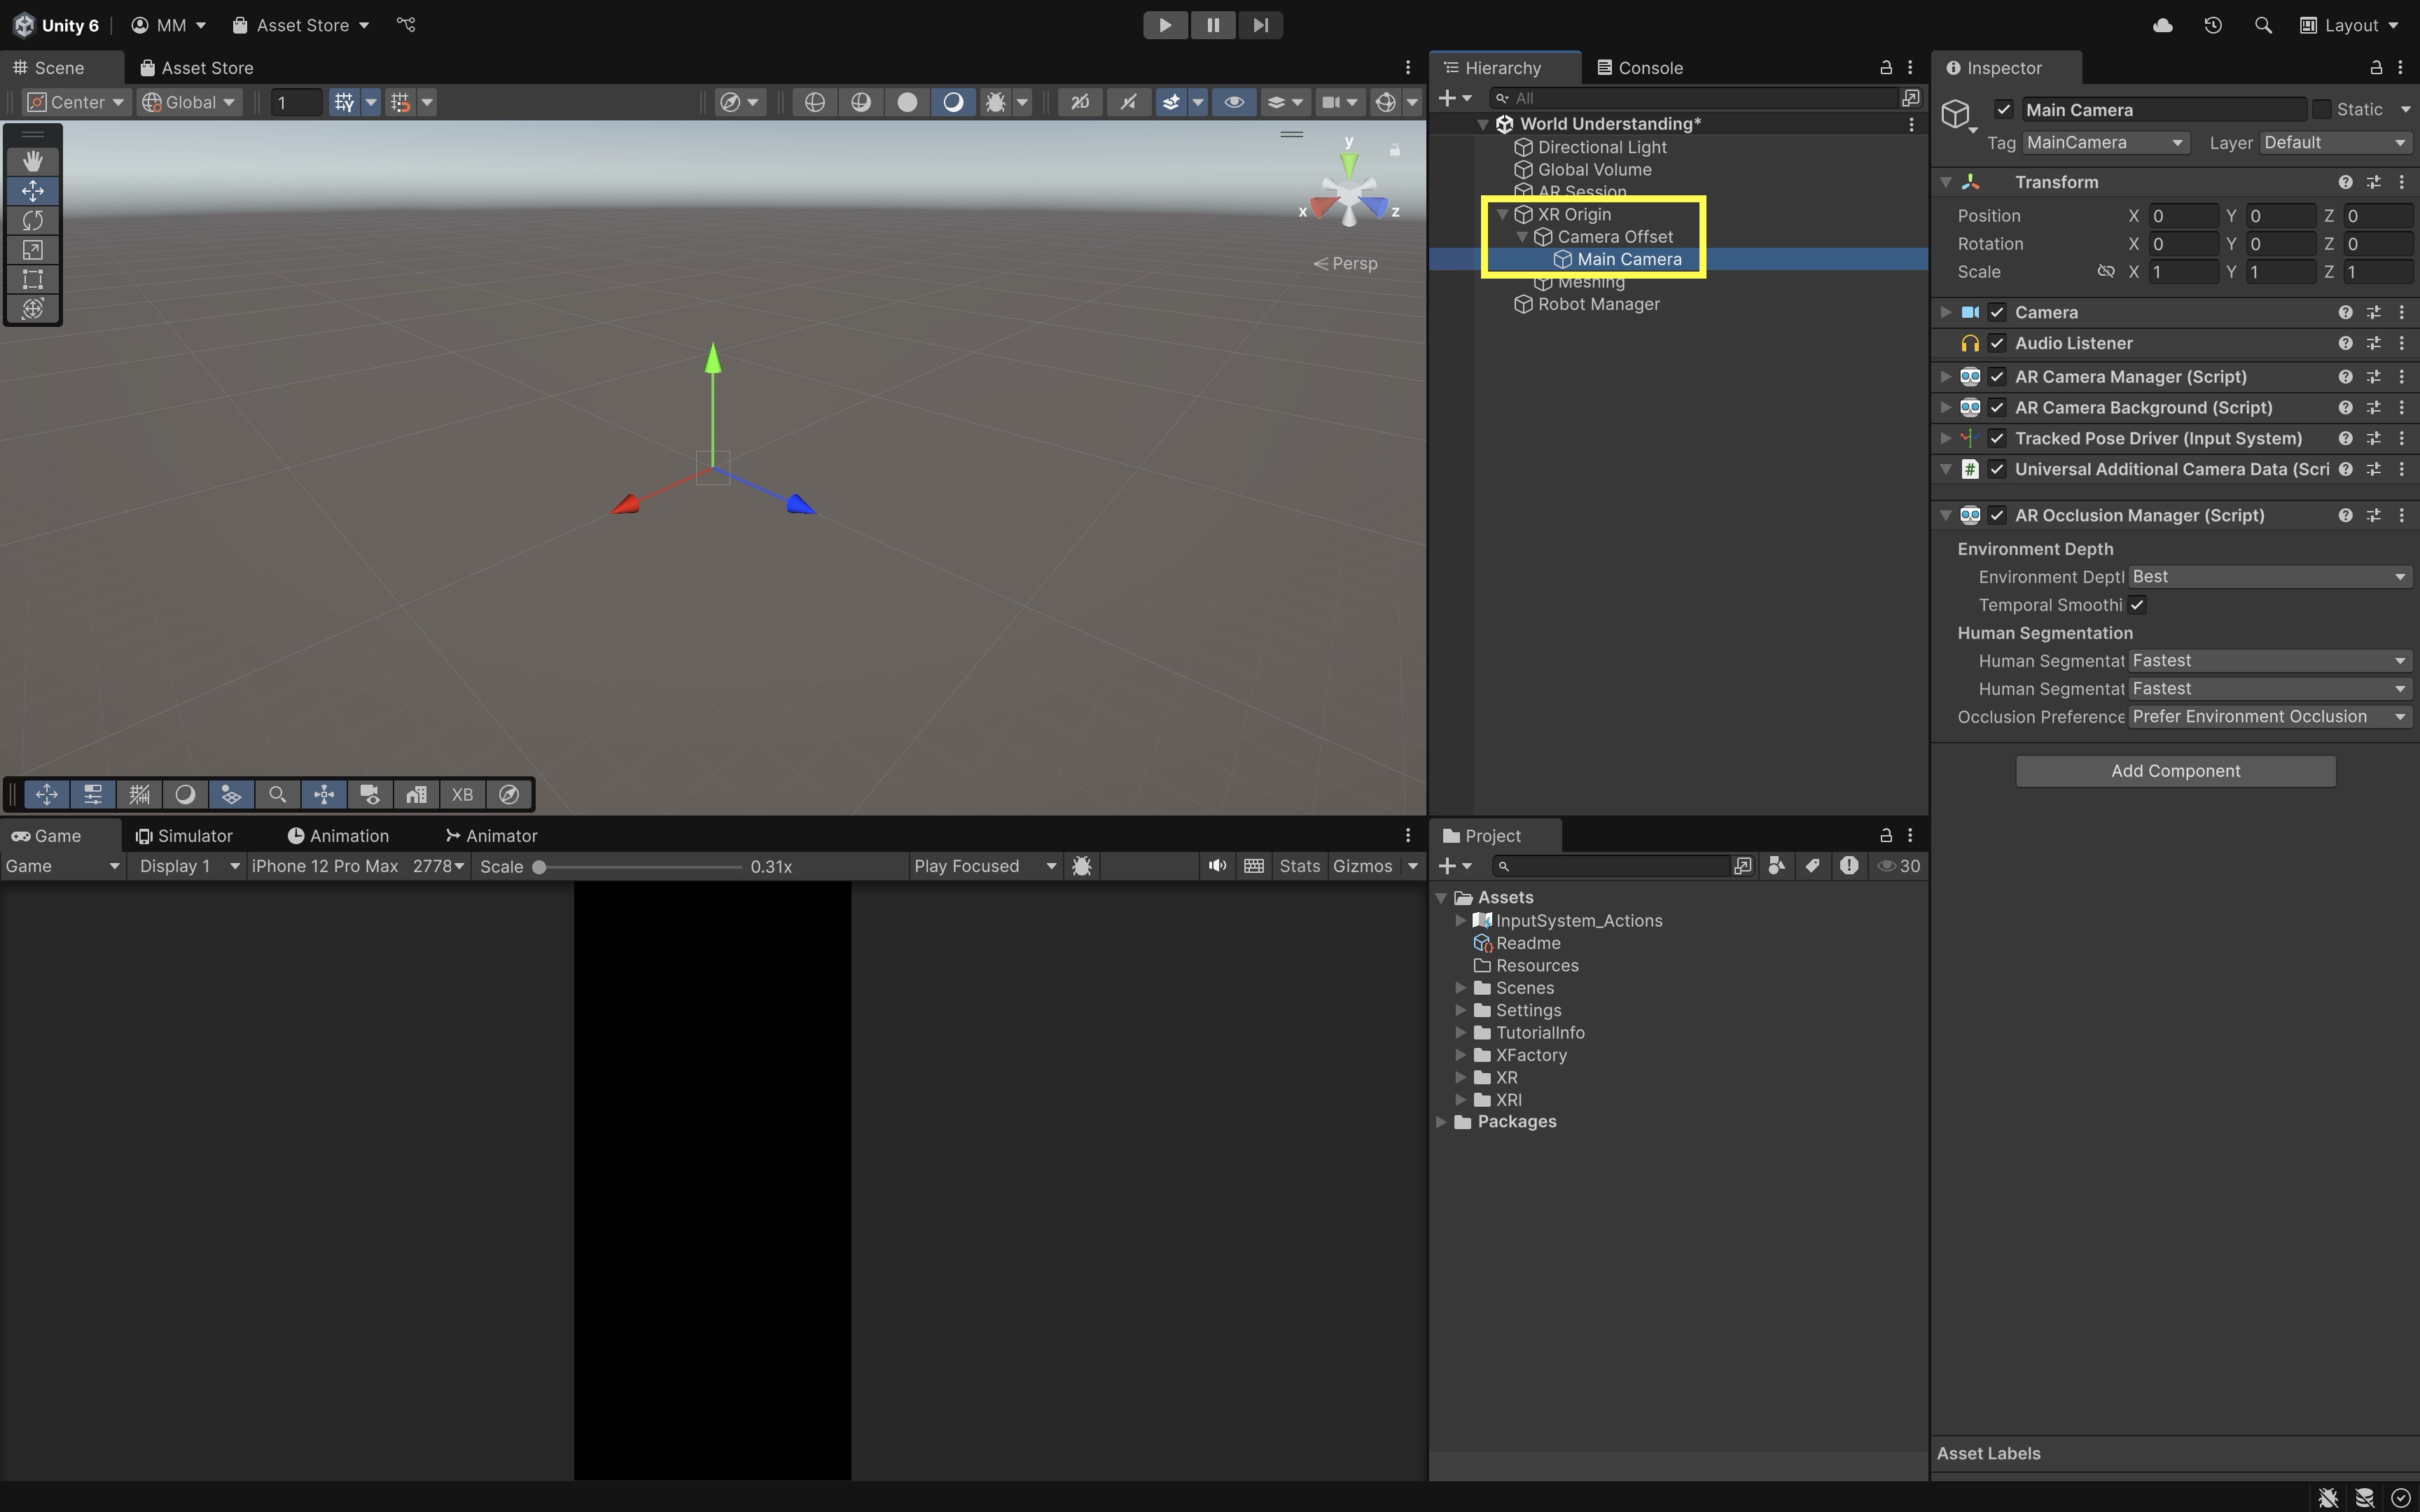Open the Undo History icon
Image resolution: width=2420 pixels, height=1512 pixels.
click(2212, 25)
